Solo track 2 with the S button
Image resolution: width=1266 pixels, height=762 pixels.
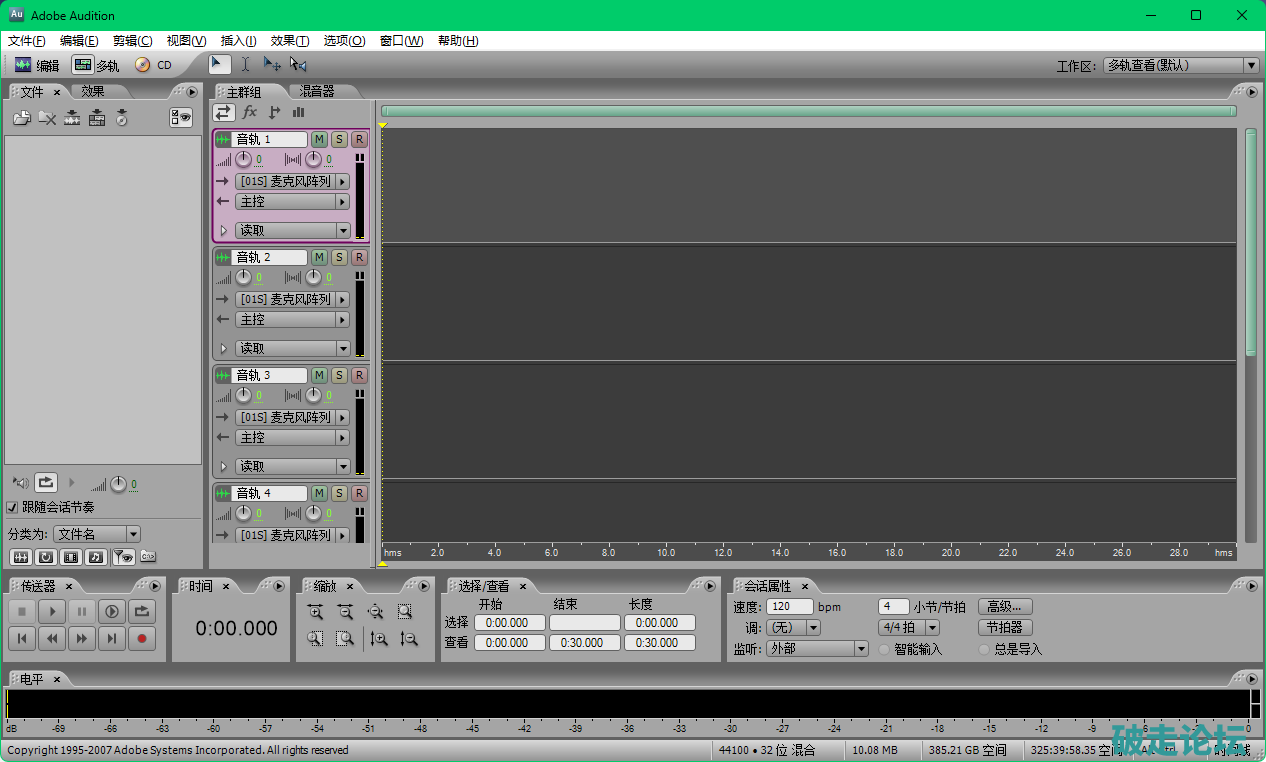click(339, 257)
